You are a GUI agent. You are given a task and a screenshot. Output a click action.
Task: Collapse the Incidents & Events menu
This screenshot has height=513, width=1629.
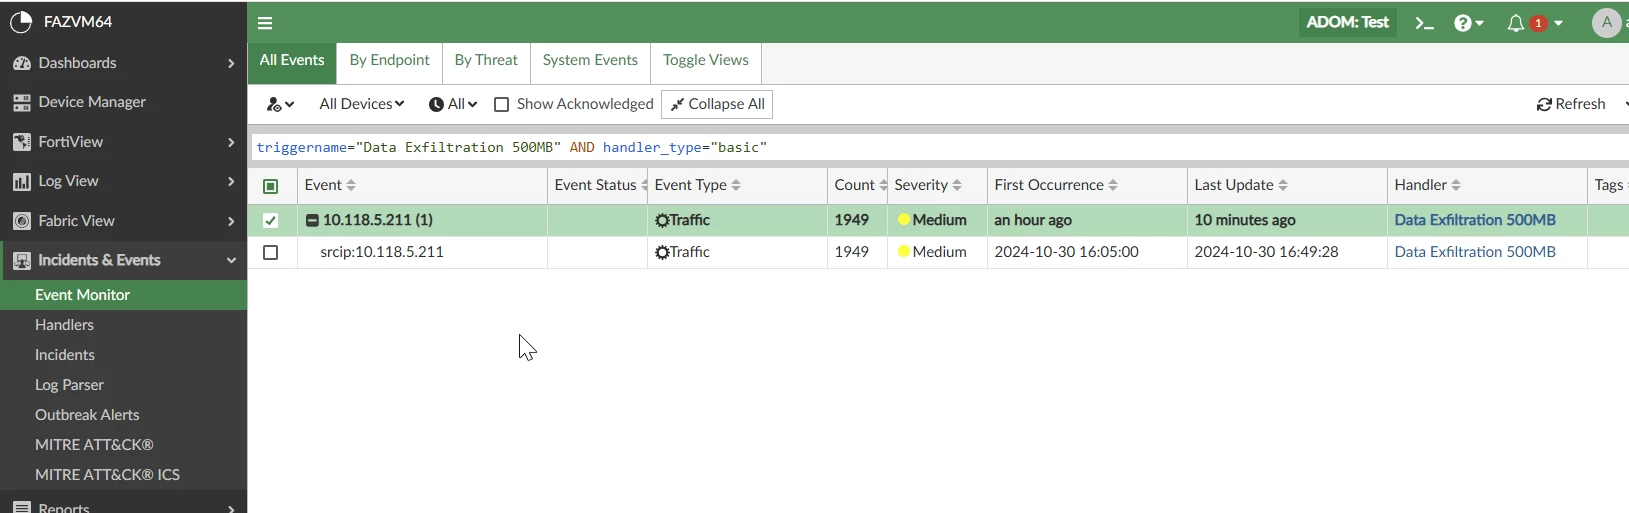click(x=231, y=260)
